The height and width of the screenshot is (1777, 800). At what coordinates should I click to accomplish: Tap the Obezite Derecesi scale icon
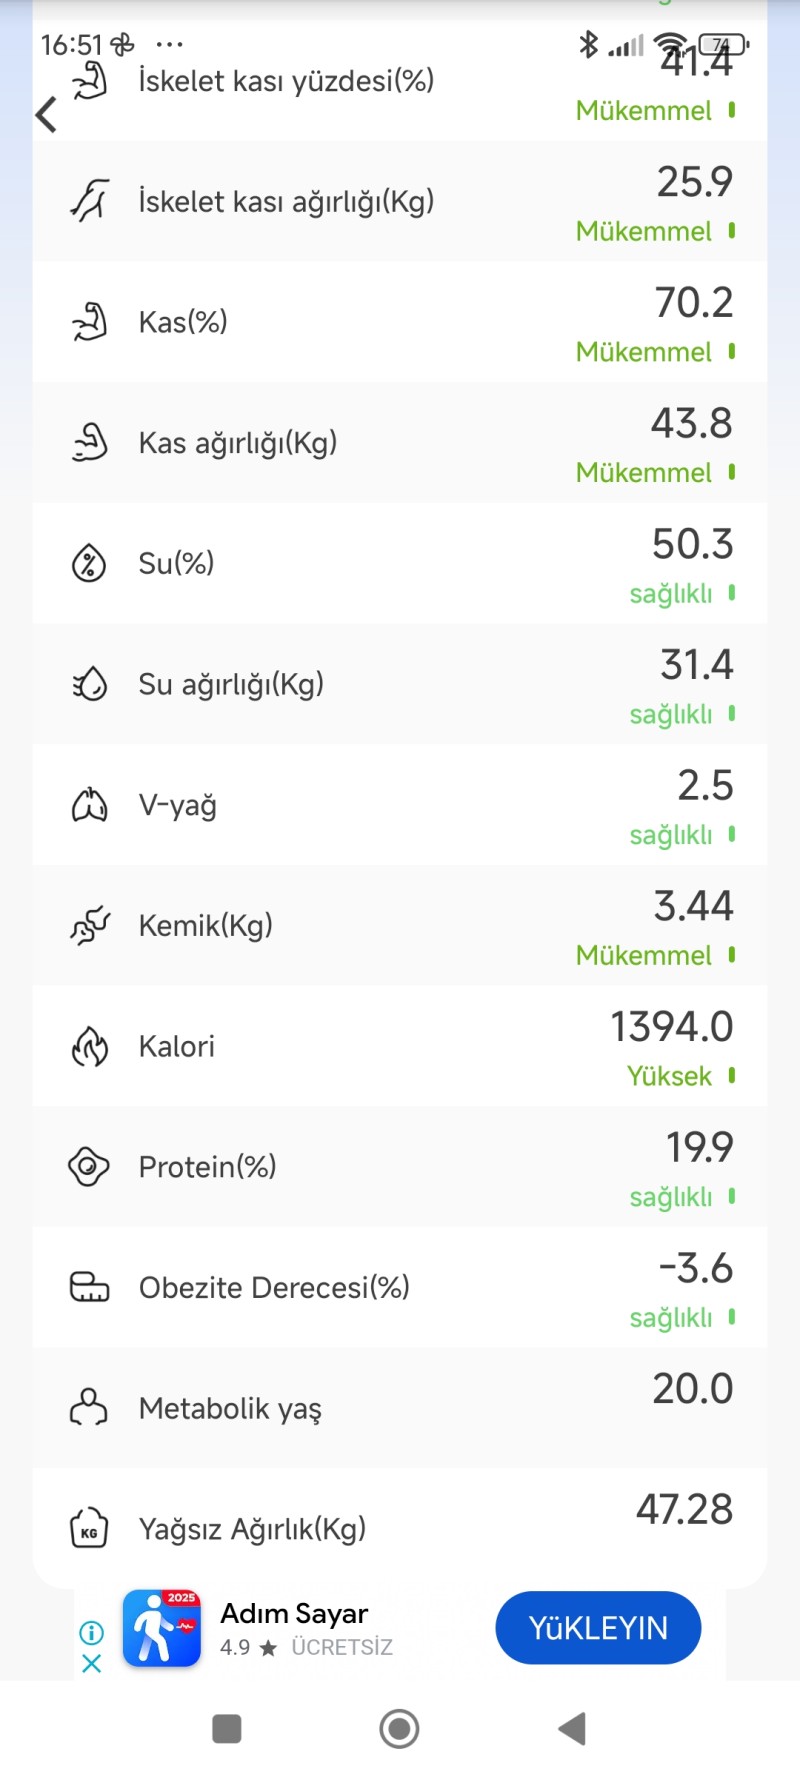coord(89,1287)
